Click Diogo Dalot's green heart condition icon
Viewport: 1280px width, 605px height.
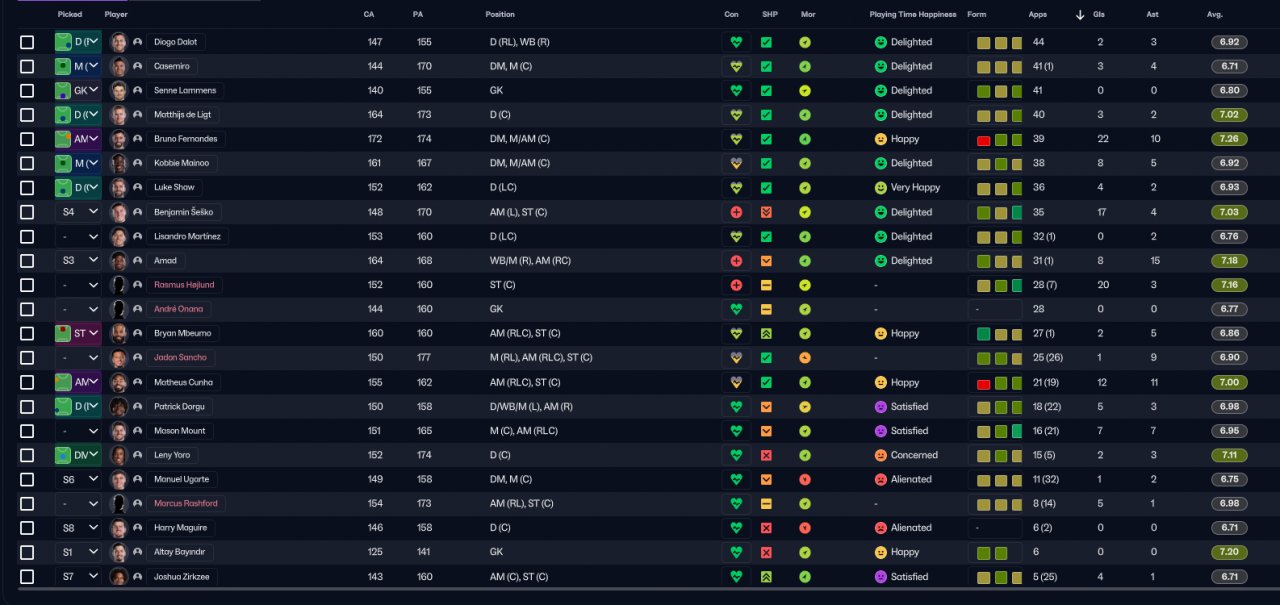tap(737, 42)
